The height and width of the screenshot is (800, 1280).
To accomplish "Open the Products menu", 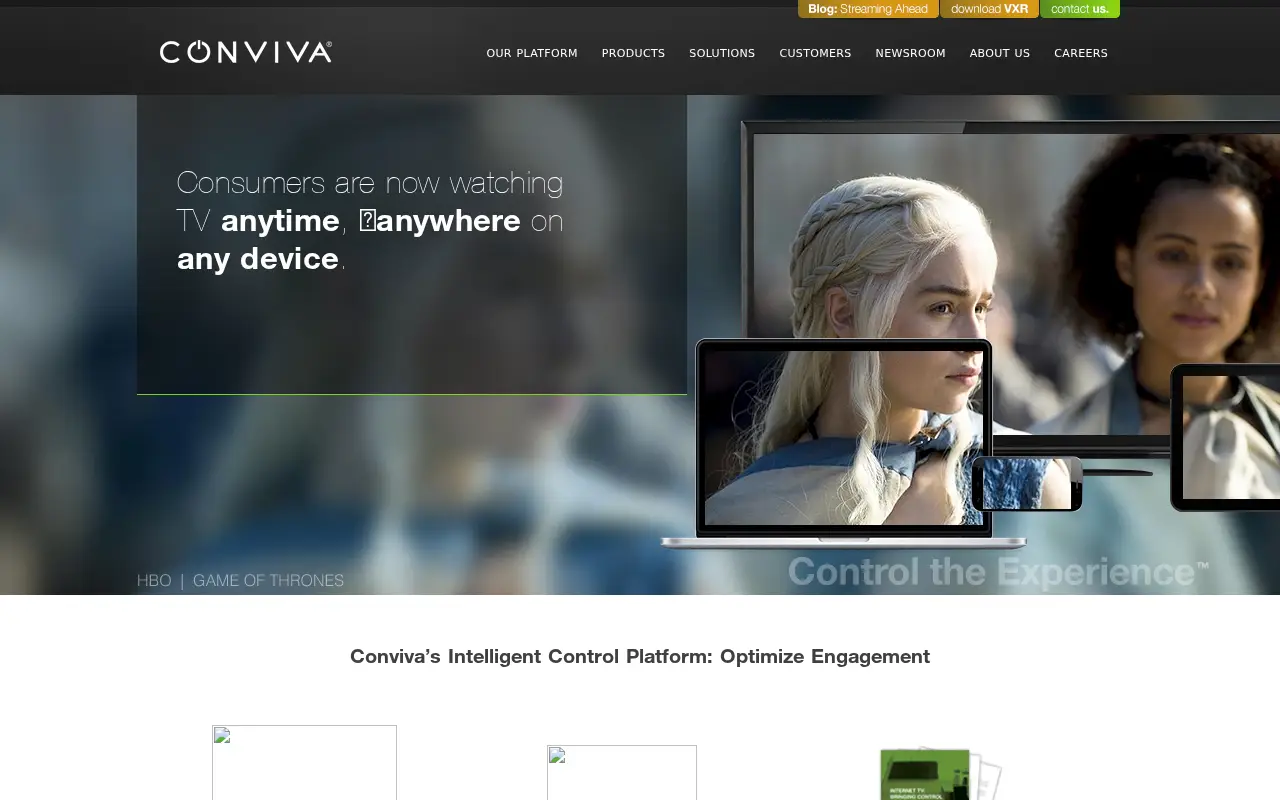I will pyautogui.click(x=633, y=53).
